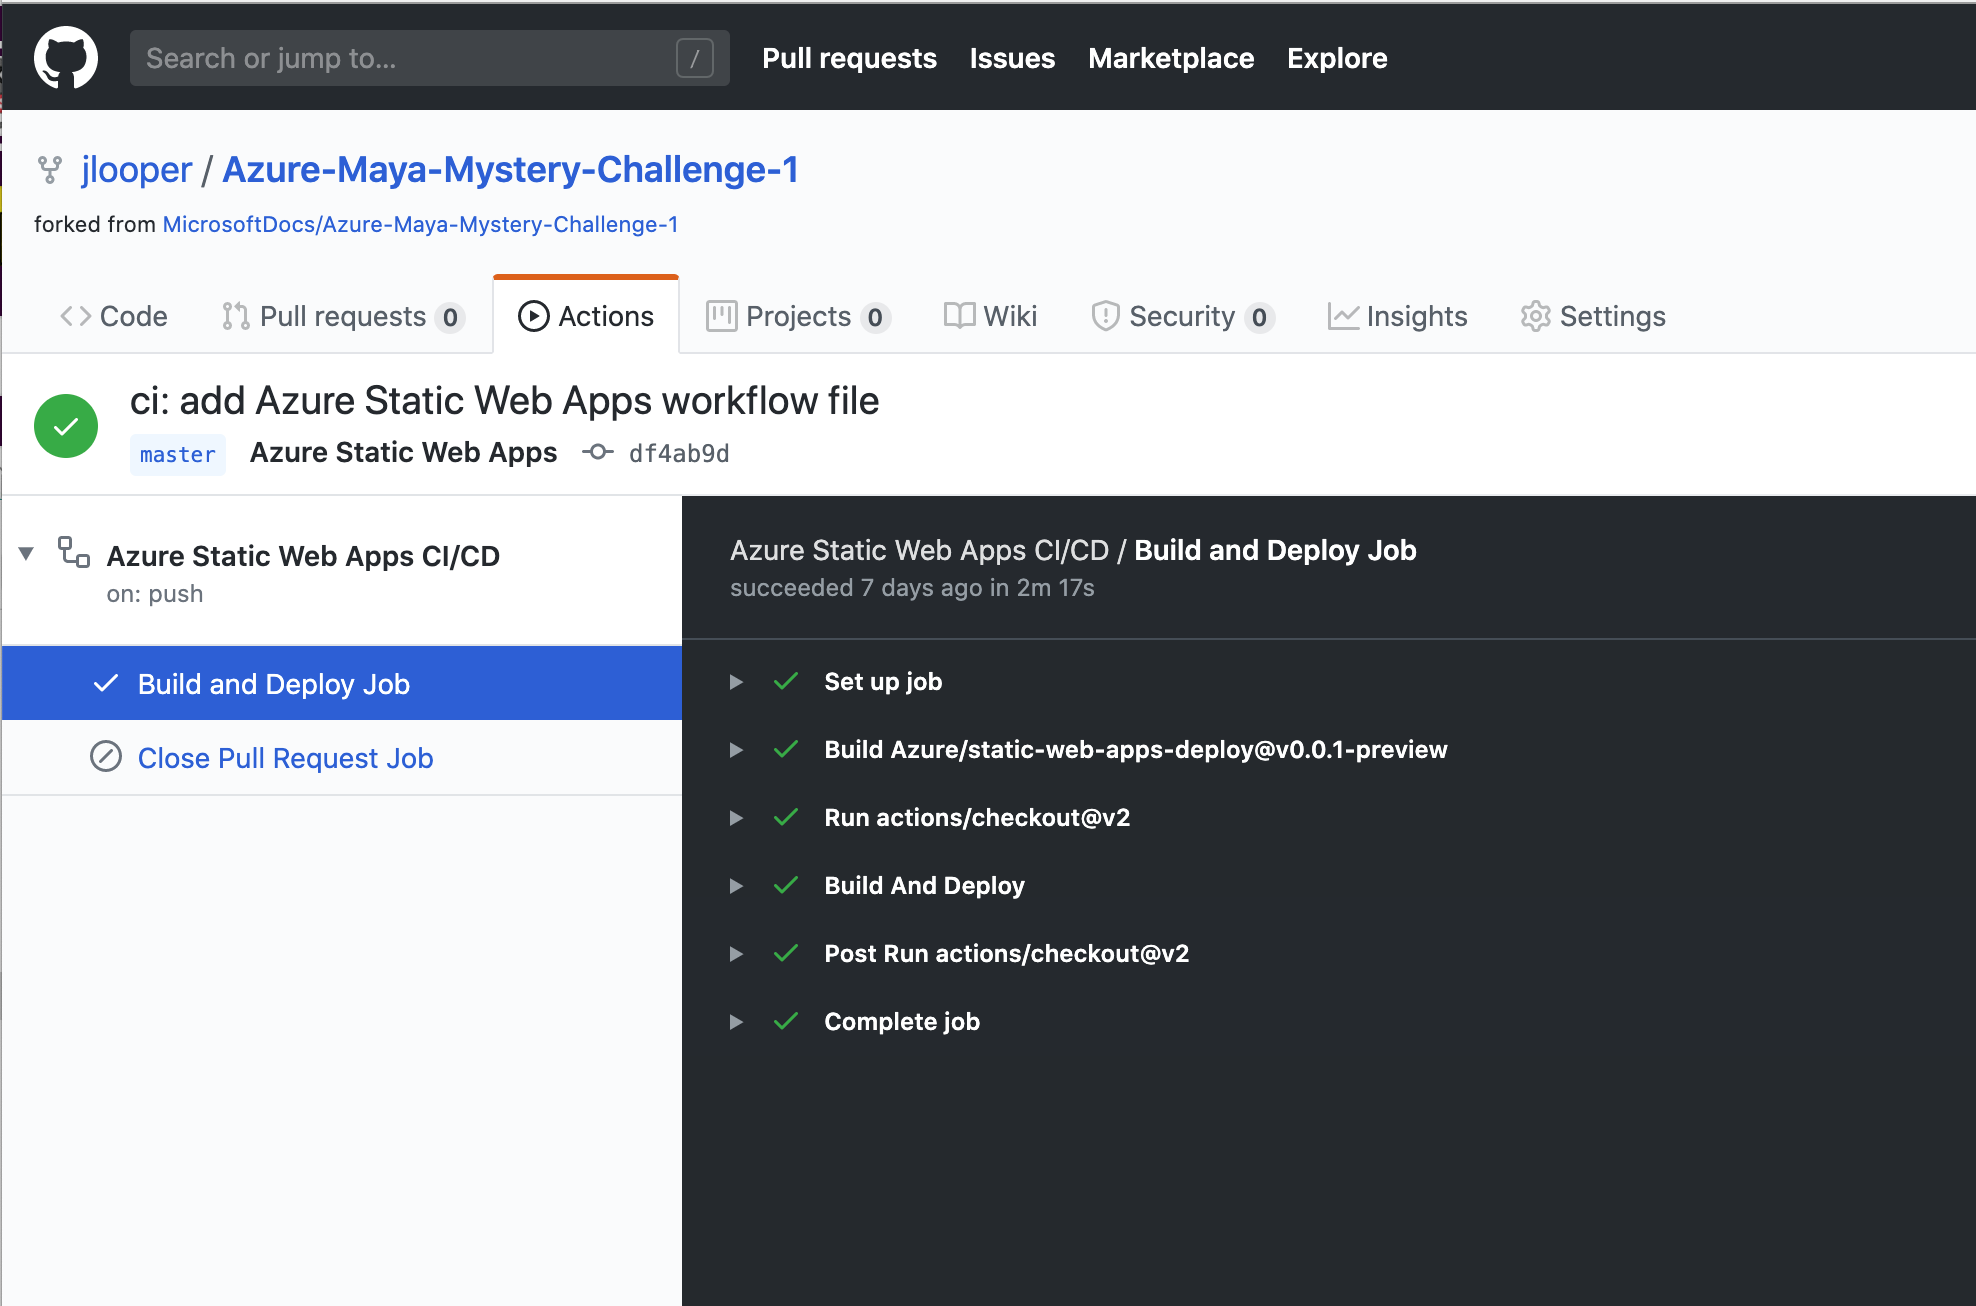Viewport: 1976px width, 1306px height.
Task: Click the green workflow success checkmark circle
Action: pyautogui.click(x=66, y=426)
